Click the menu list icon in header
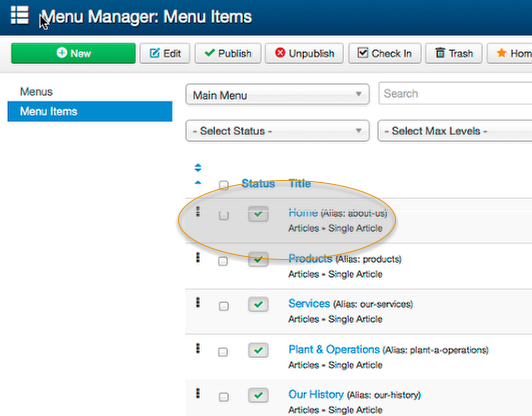532x416 pixels. (x=20, y=15)
